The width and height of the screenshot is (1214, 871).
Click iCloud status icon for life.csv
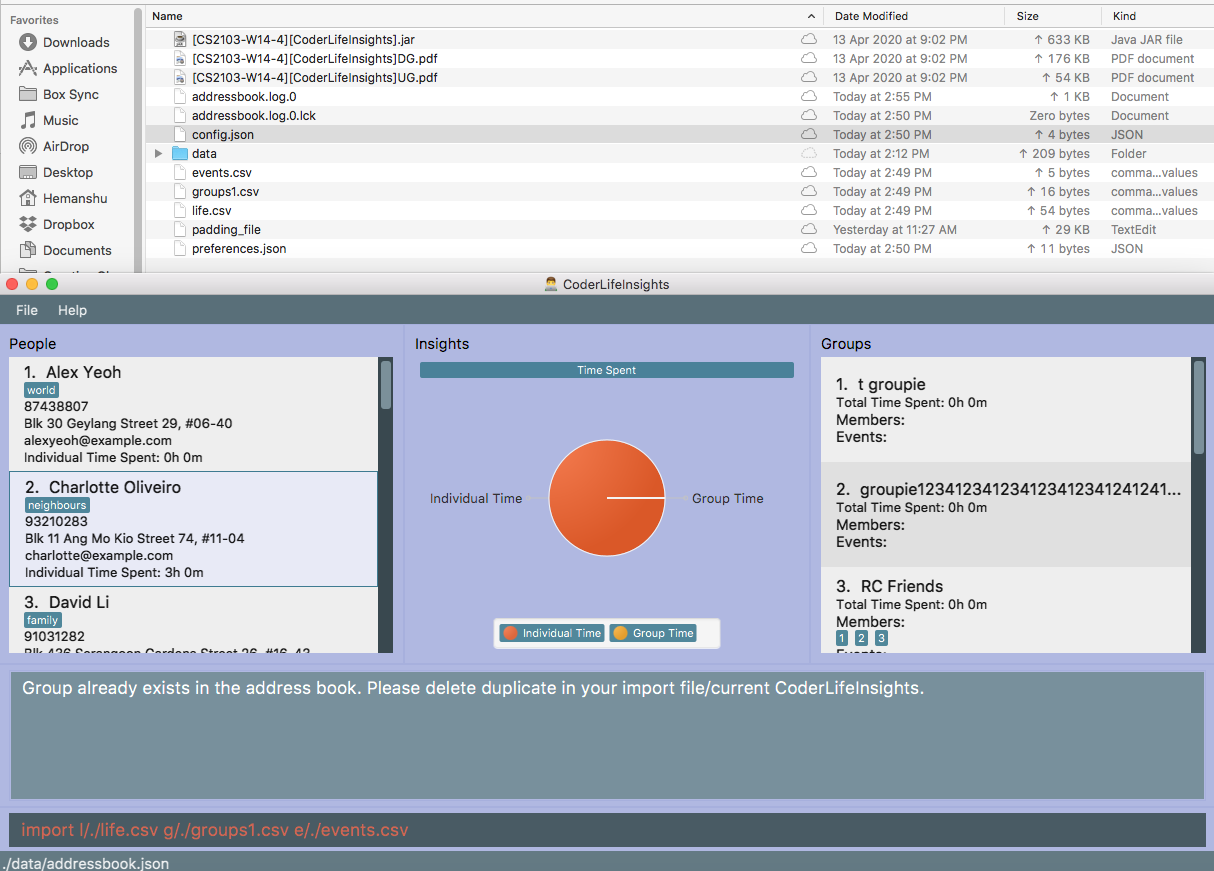tap(808, 211)
